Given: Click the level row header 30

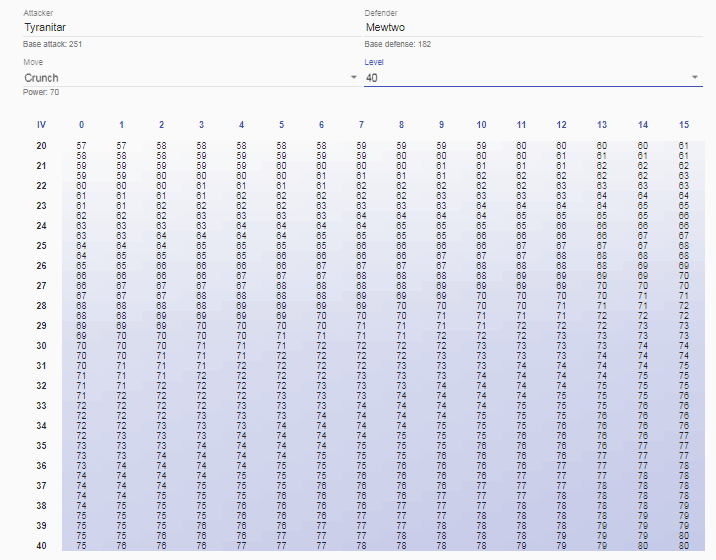Looking at the screenshot, I should click(42, 346).
